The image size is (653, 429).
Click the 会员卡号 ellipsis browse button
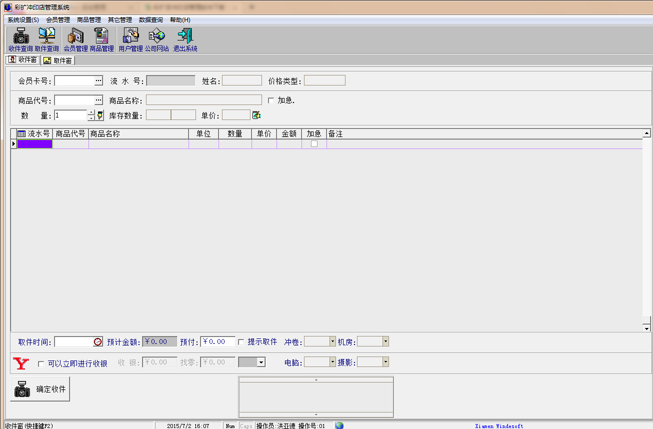(98, 80)
